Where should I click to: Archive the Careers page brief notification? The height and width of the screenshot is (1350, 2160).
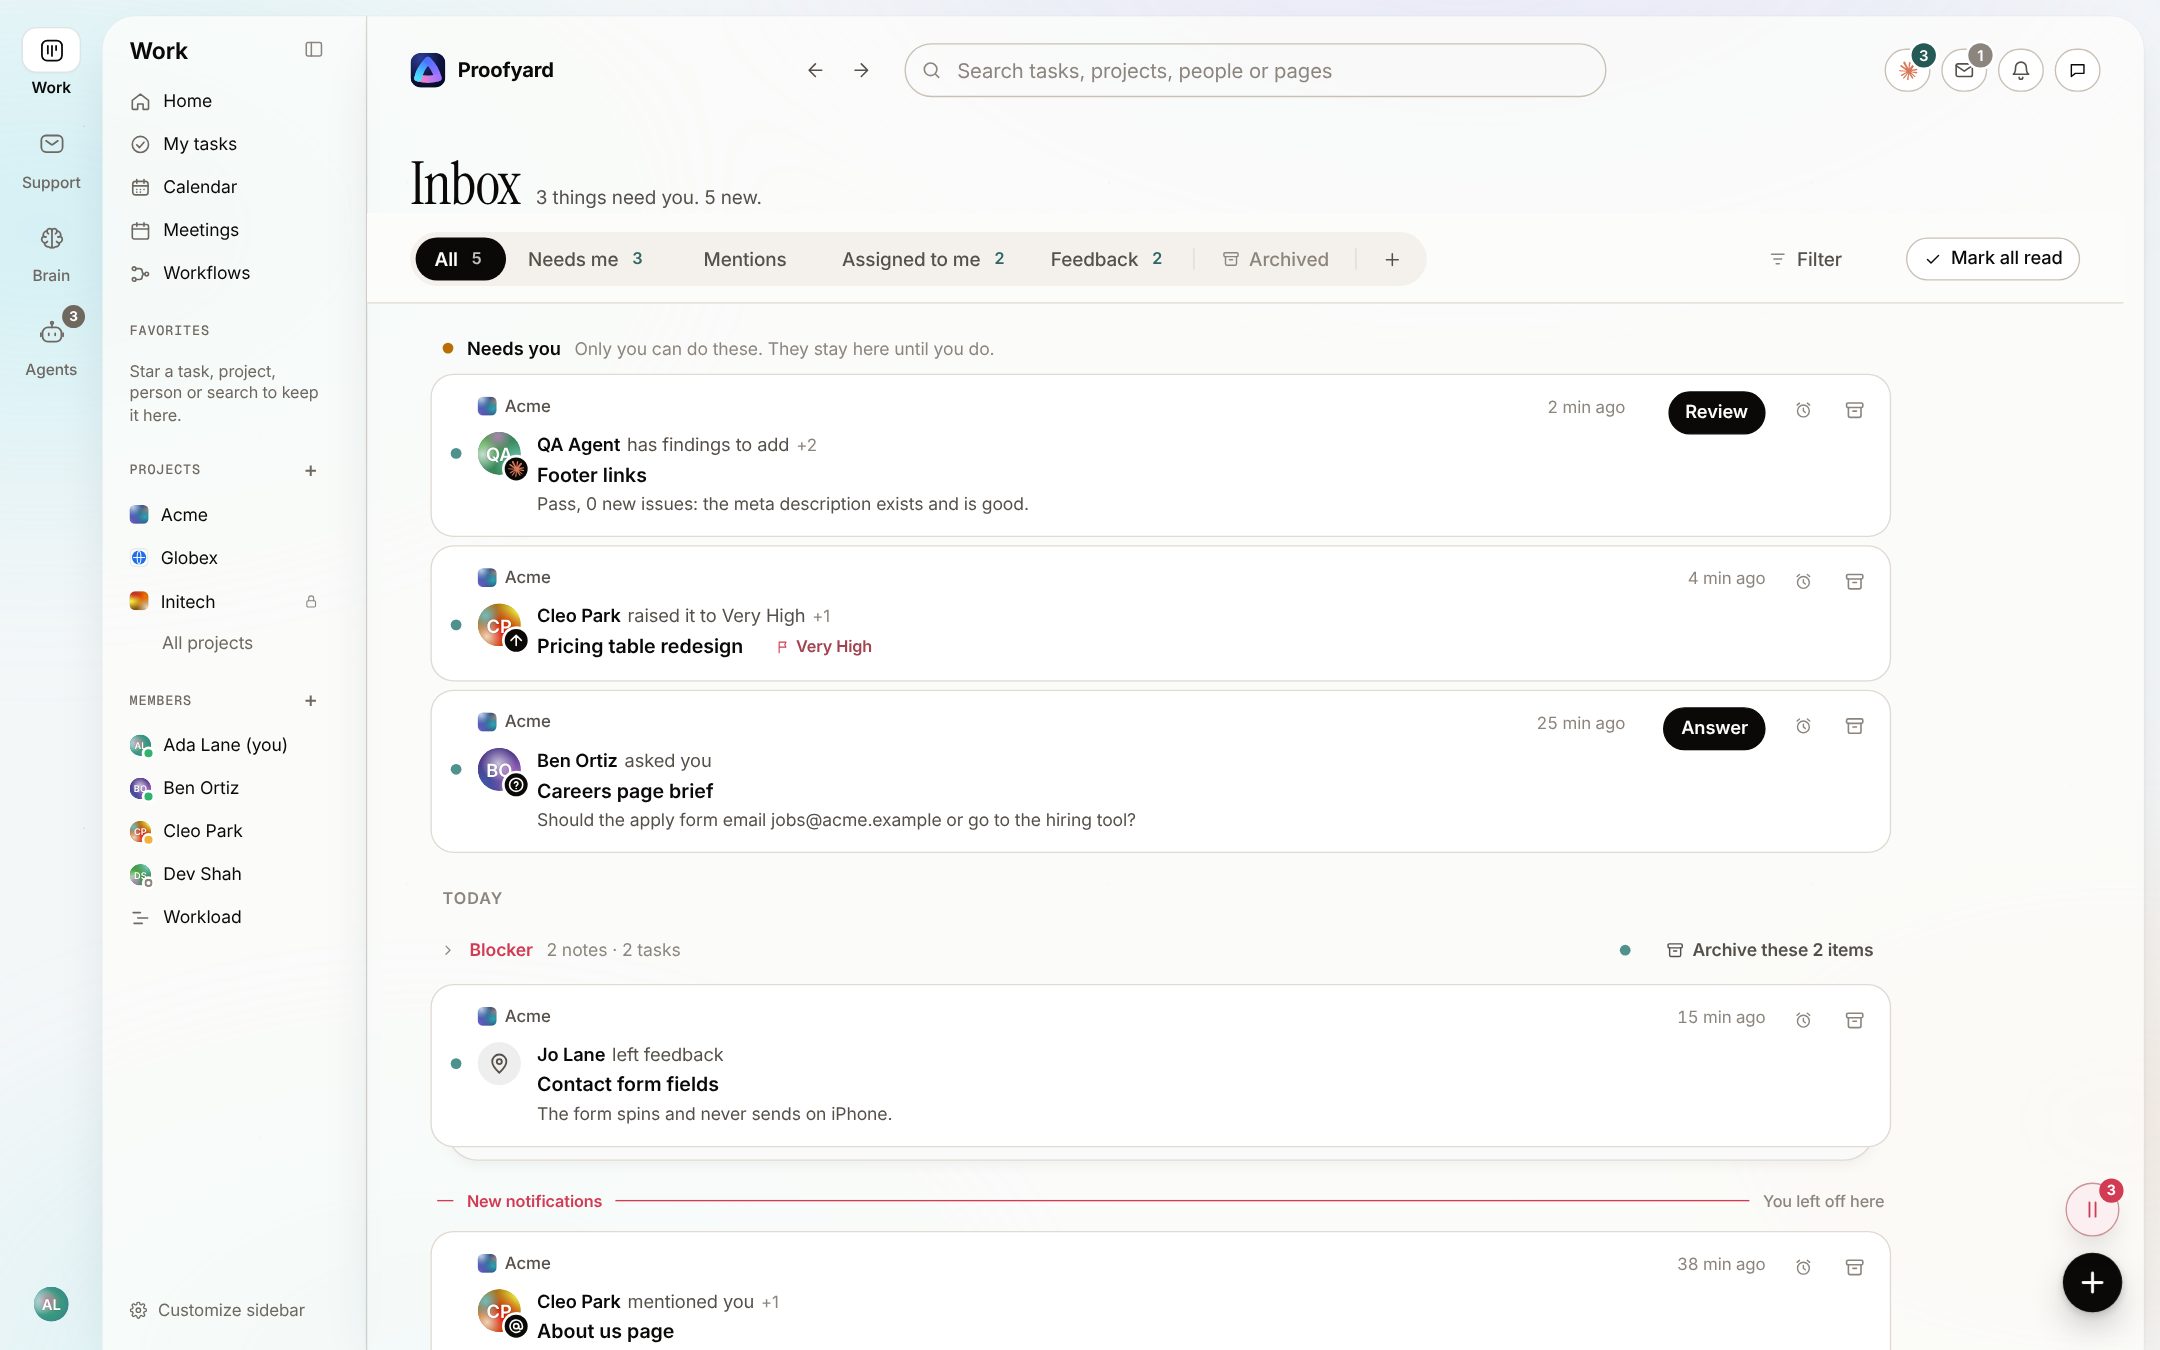pyautogui.click(x=1854, y=726)
